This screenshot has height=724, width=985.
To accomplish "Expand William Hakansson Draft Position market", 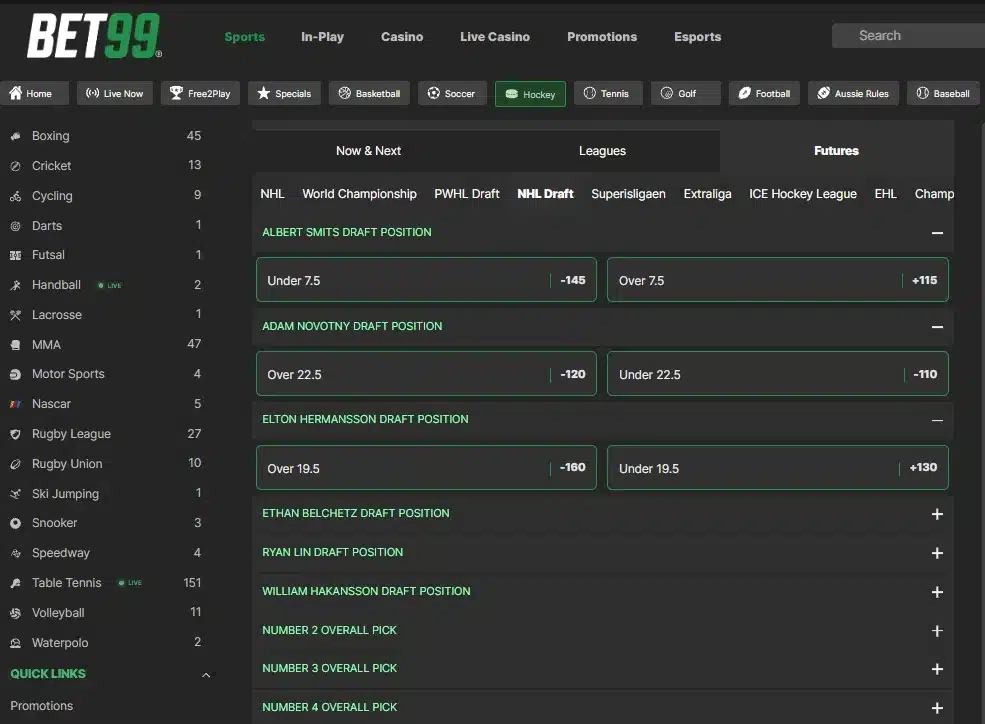I will coord(937,592).
